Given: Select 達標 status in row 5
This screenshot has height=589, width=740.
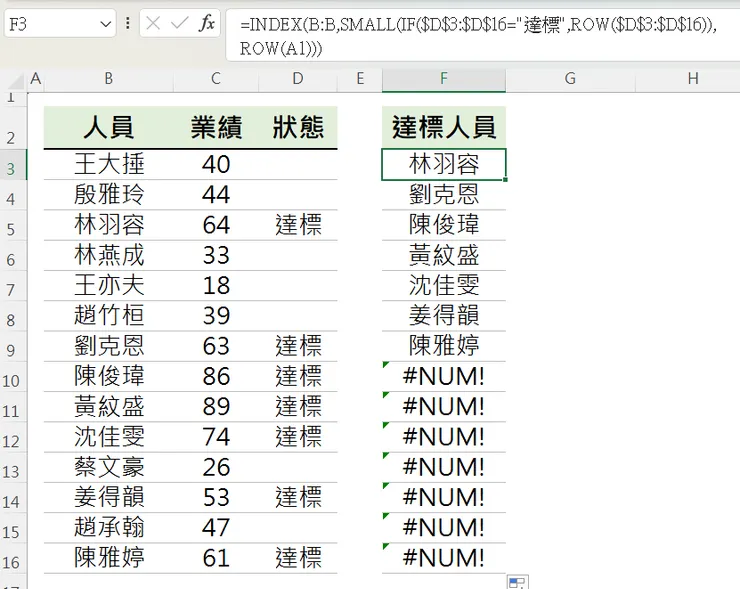Looking at the screenshot, I should click(298, 225).
